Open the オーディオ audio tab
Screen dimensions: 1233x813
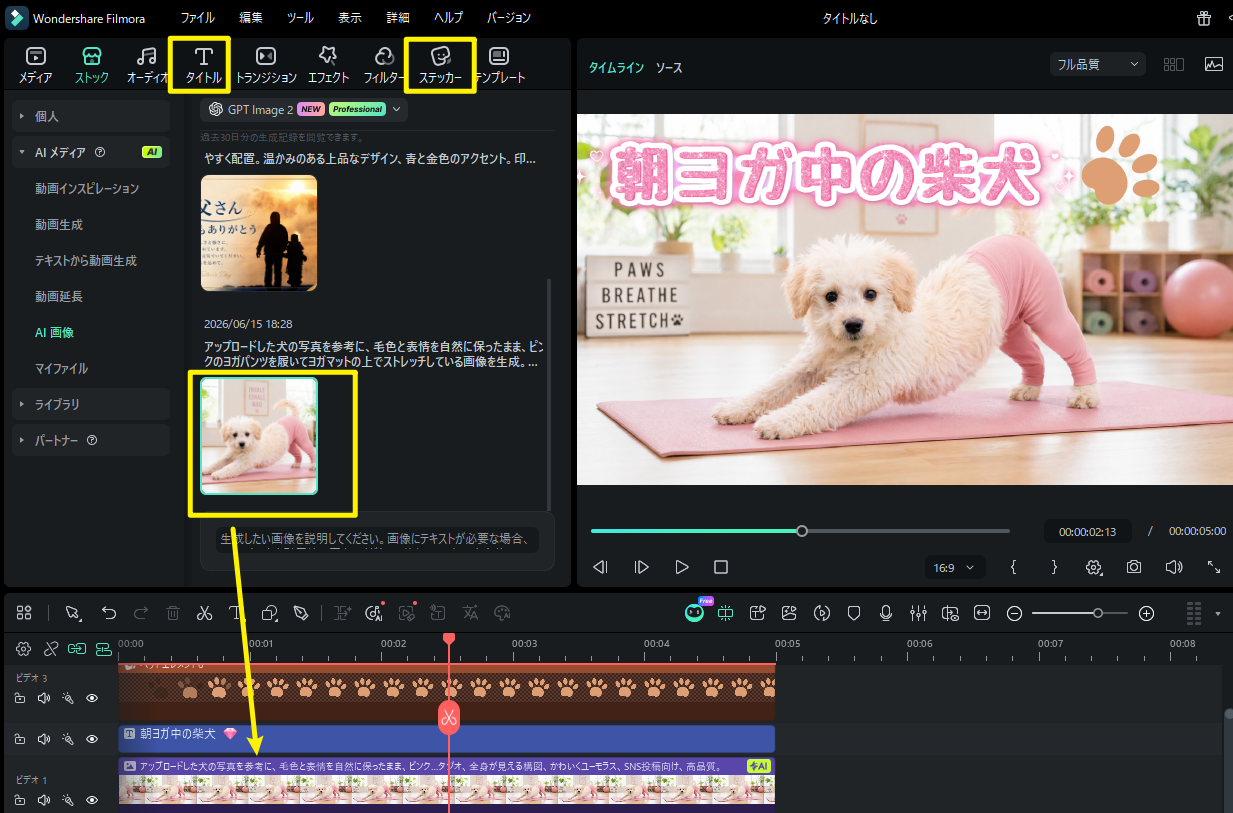click(x=147, y=64)
